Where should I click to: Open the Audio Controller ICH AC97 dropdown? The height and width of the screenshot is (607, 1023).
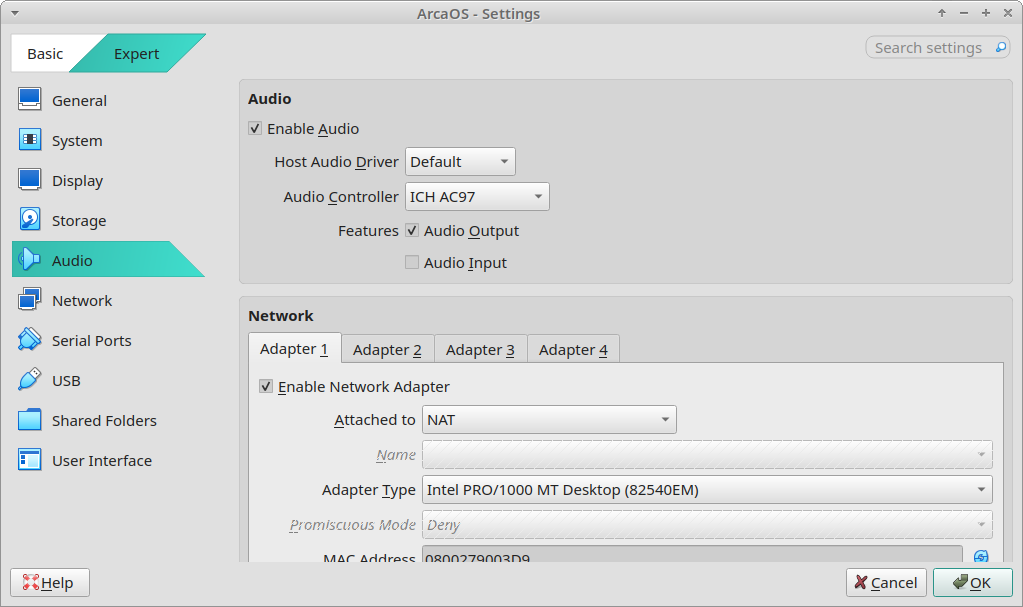pyautogui.click(x=477, y=196)
